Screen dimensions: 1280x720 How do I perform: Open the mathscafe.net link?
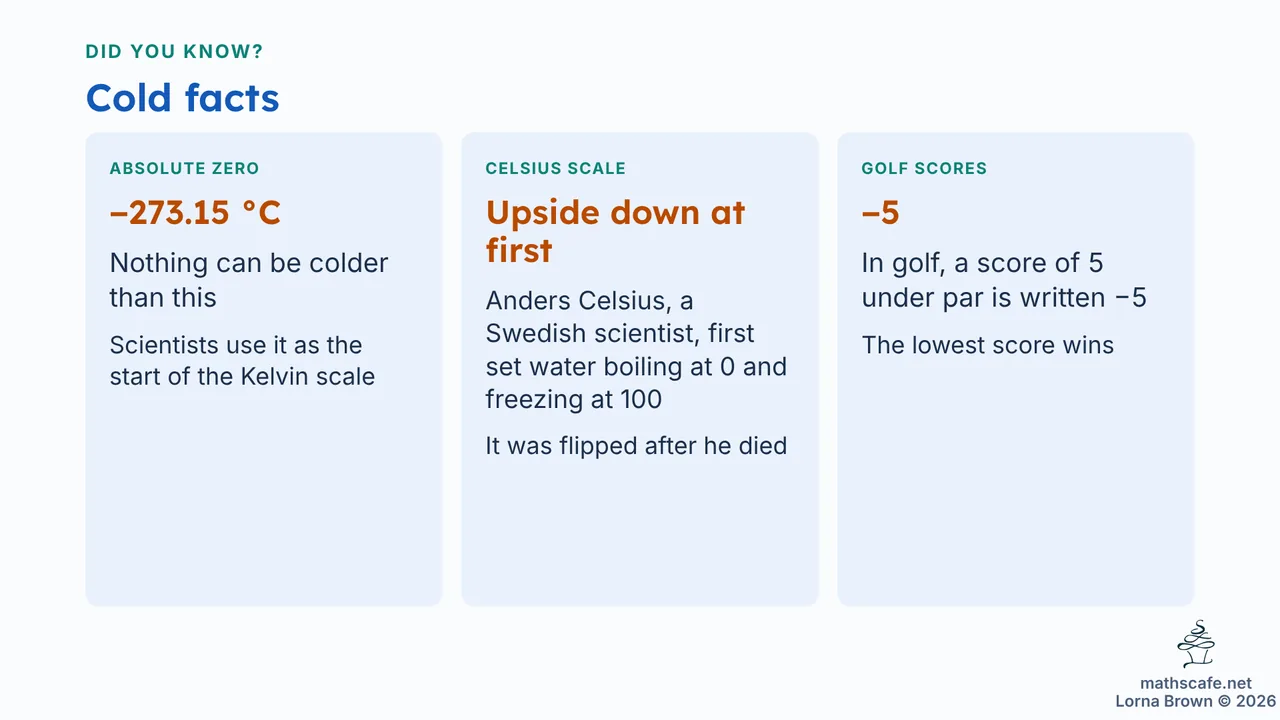click(x=1196, y=683)
